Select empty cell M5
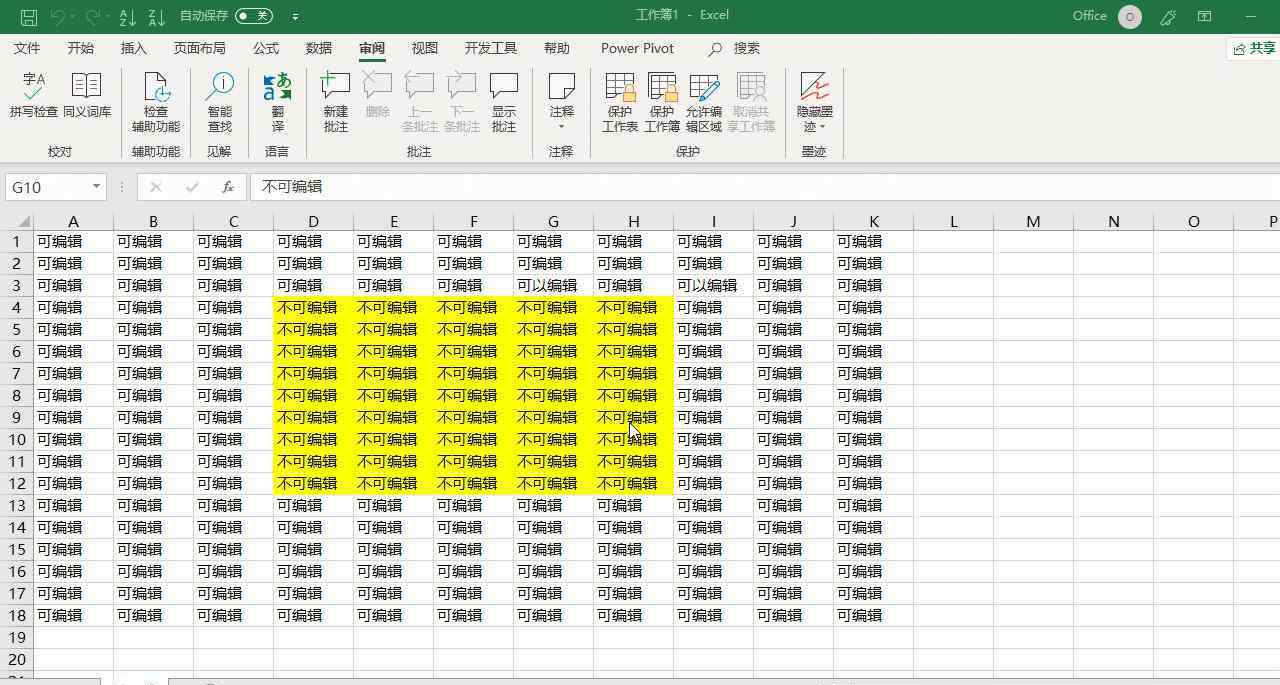Image resolution: width=1280 pixels, height=685 pixels. point(1033,329)
